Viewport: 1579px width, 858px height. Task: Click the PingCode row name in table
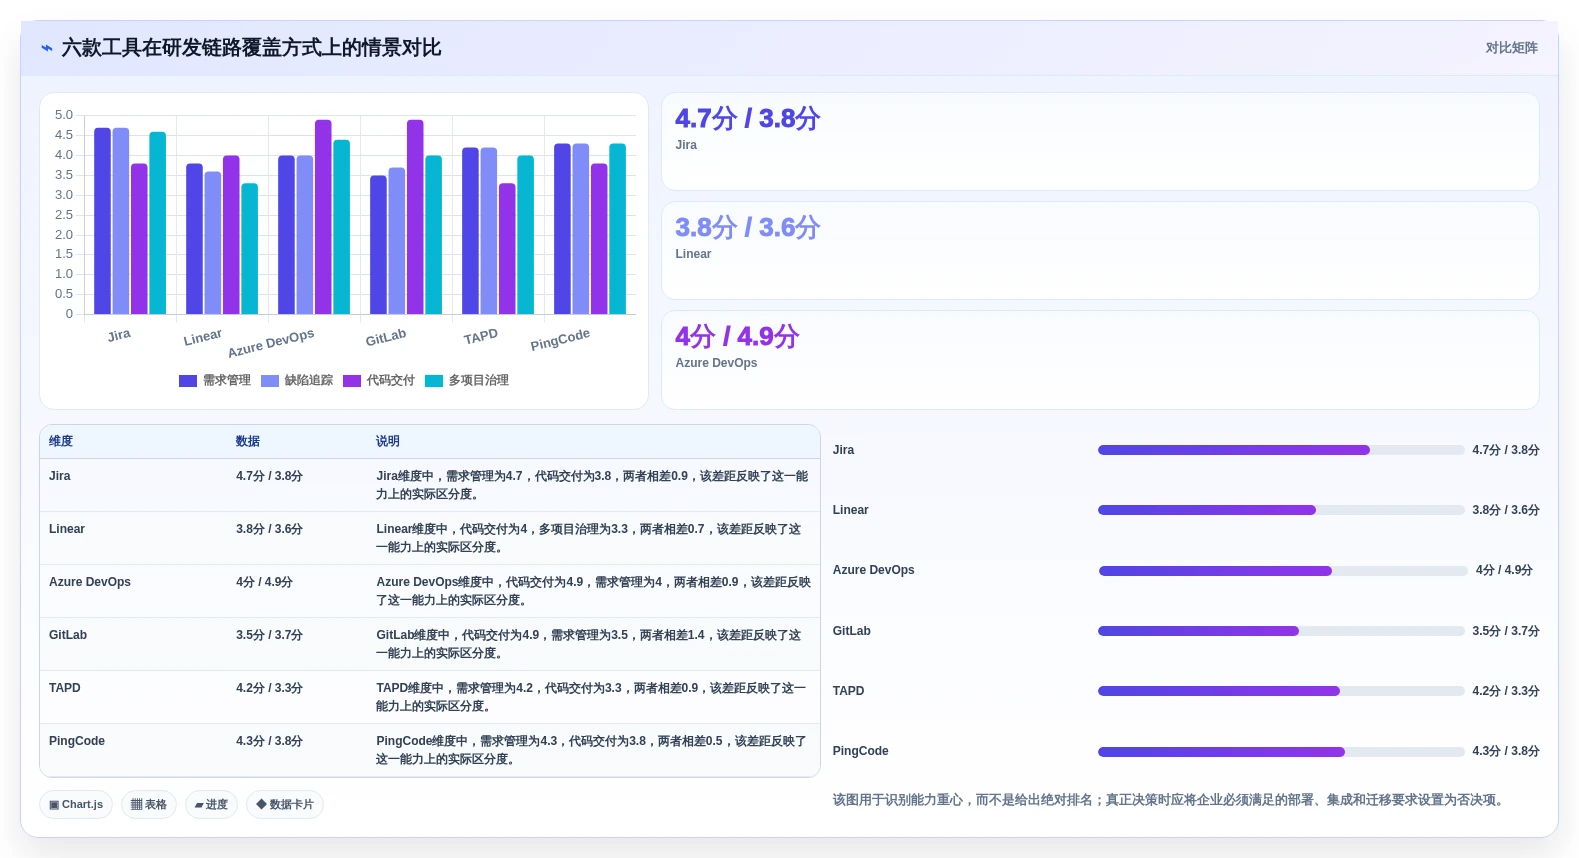click(x=77, y=741)
